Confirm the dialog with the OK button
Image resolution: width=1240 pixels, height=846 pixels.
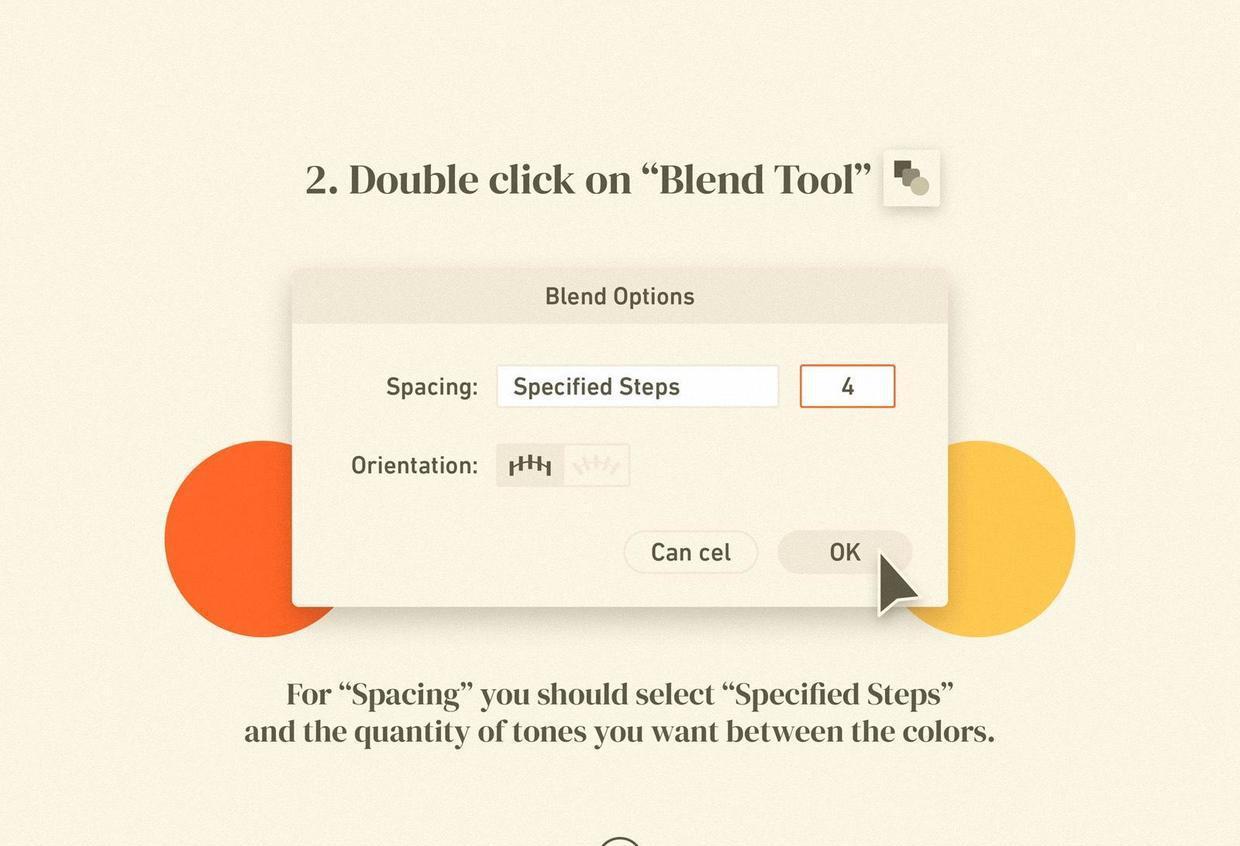pyautogui.click(x=845, y=552)
